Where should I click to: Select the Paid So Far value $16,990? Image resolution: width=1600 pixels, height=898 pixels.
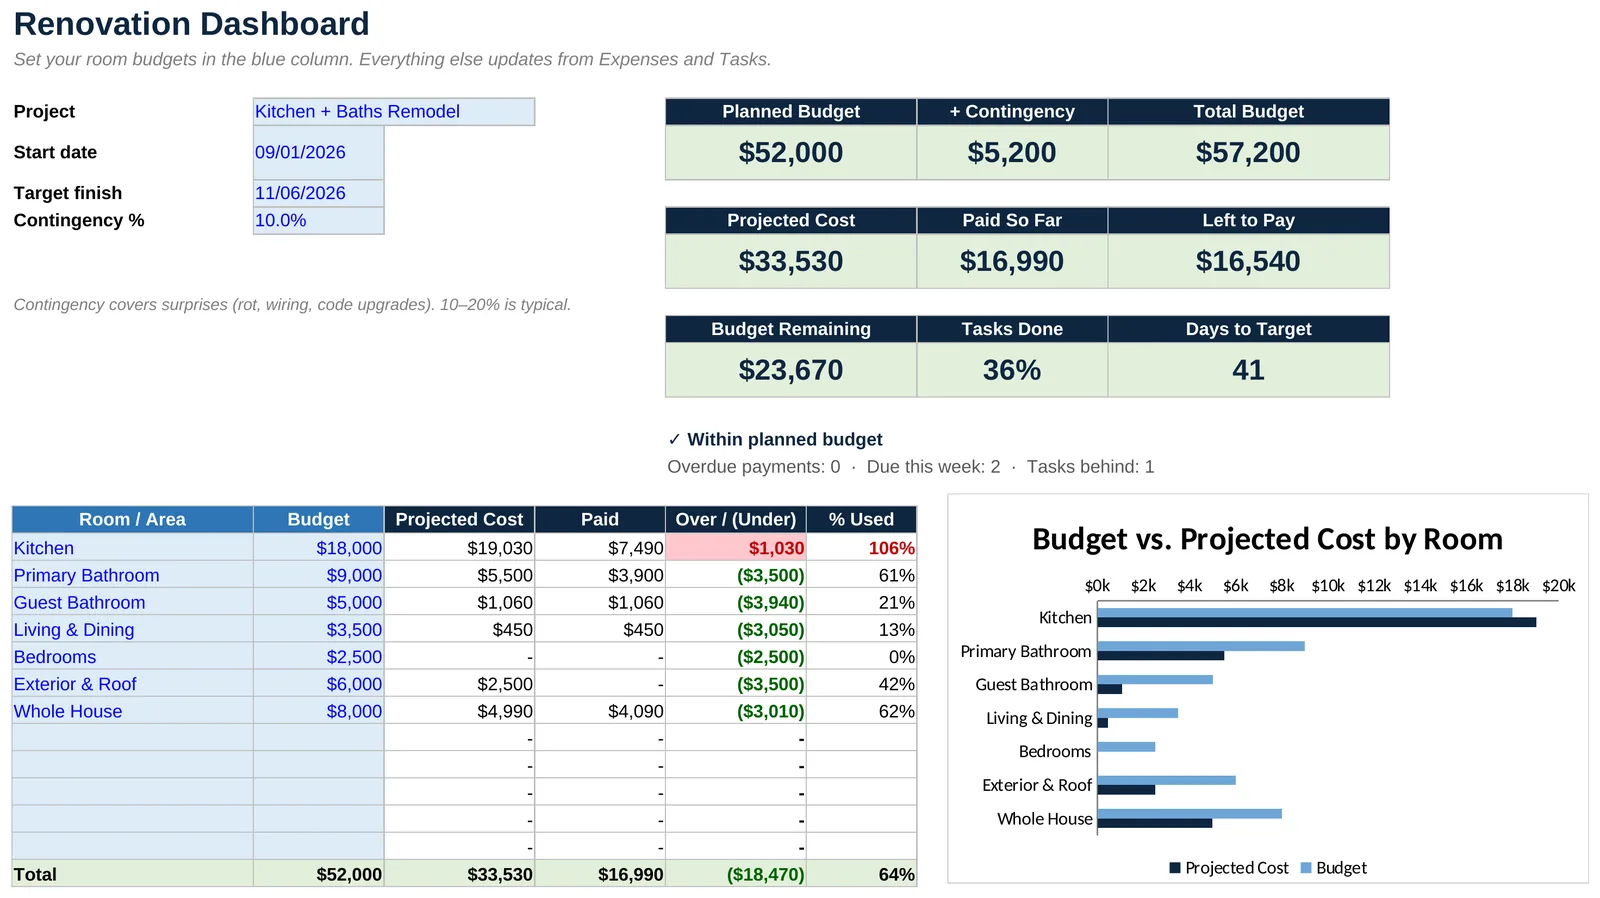[x=1012, y=262]
